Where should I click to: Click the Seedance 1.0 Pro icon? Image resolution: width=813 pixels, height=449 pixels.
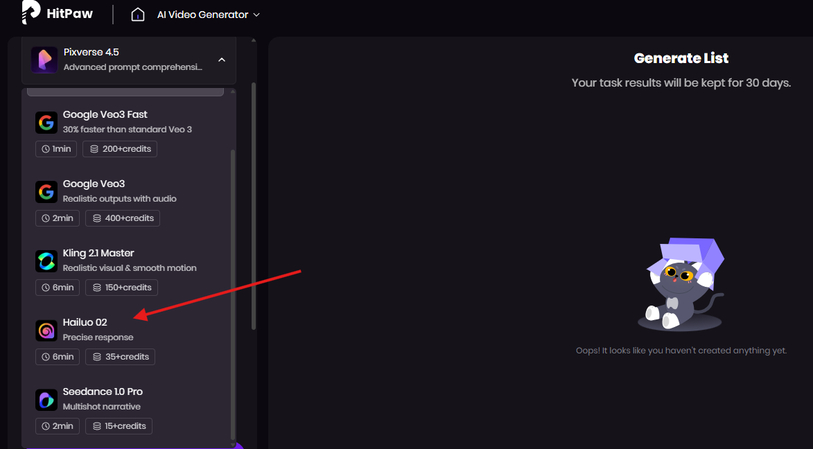tap(46, 400)
